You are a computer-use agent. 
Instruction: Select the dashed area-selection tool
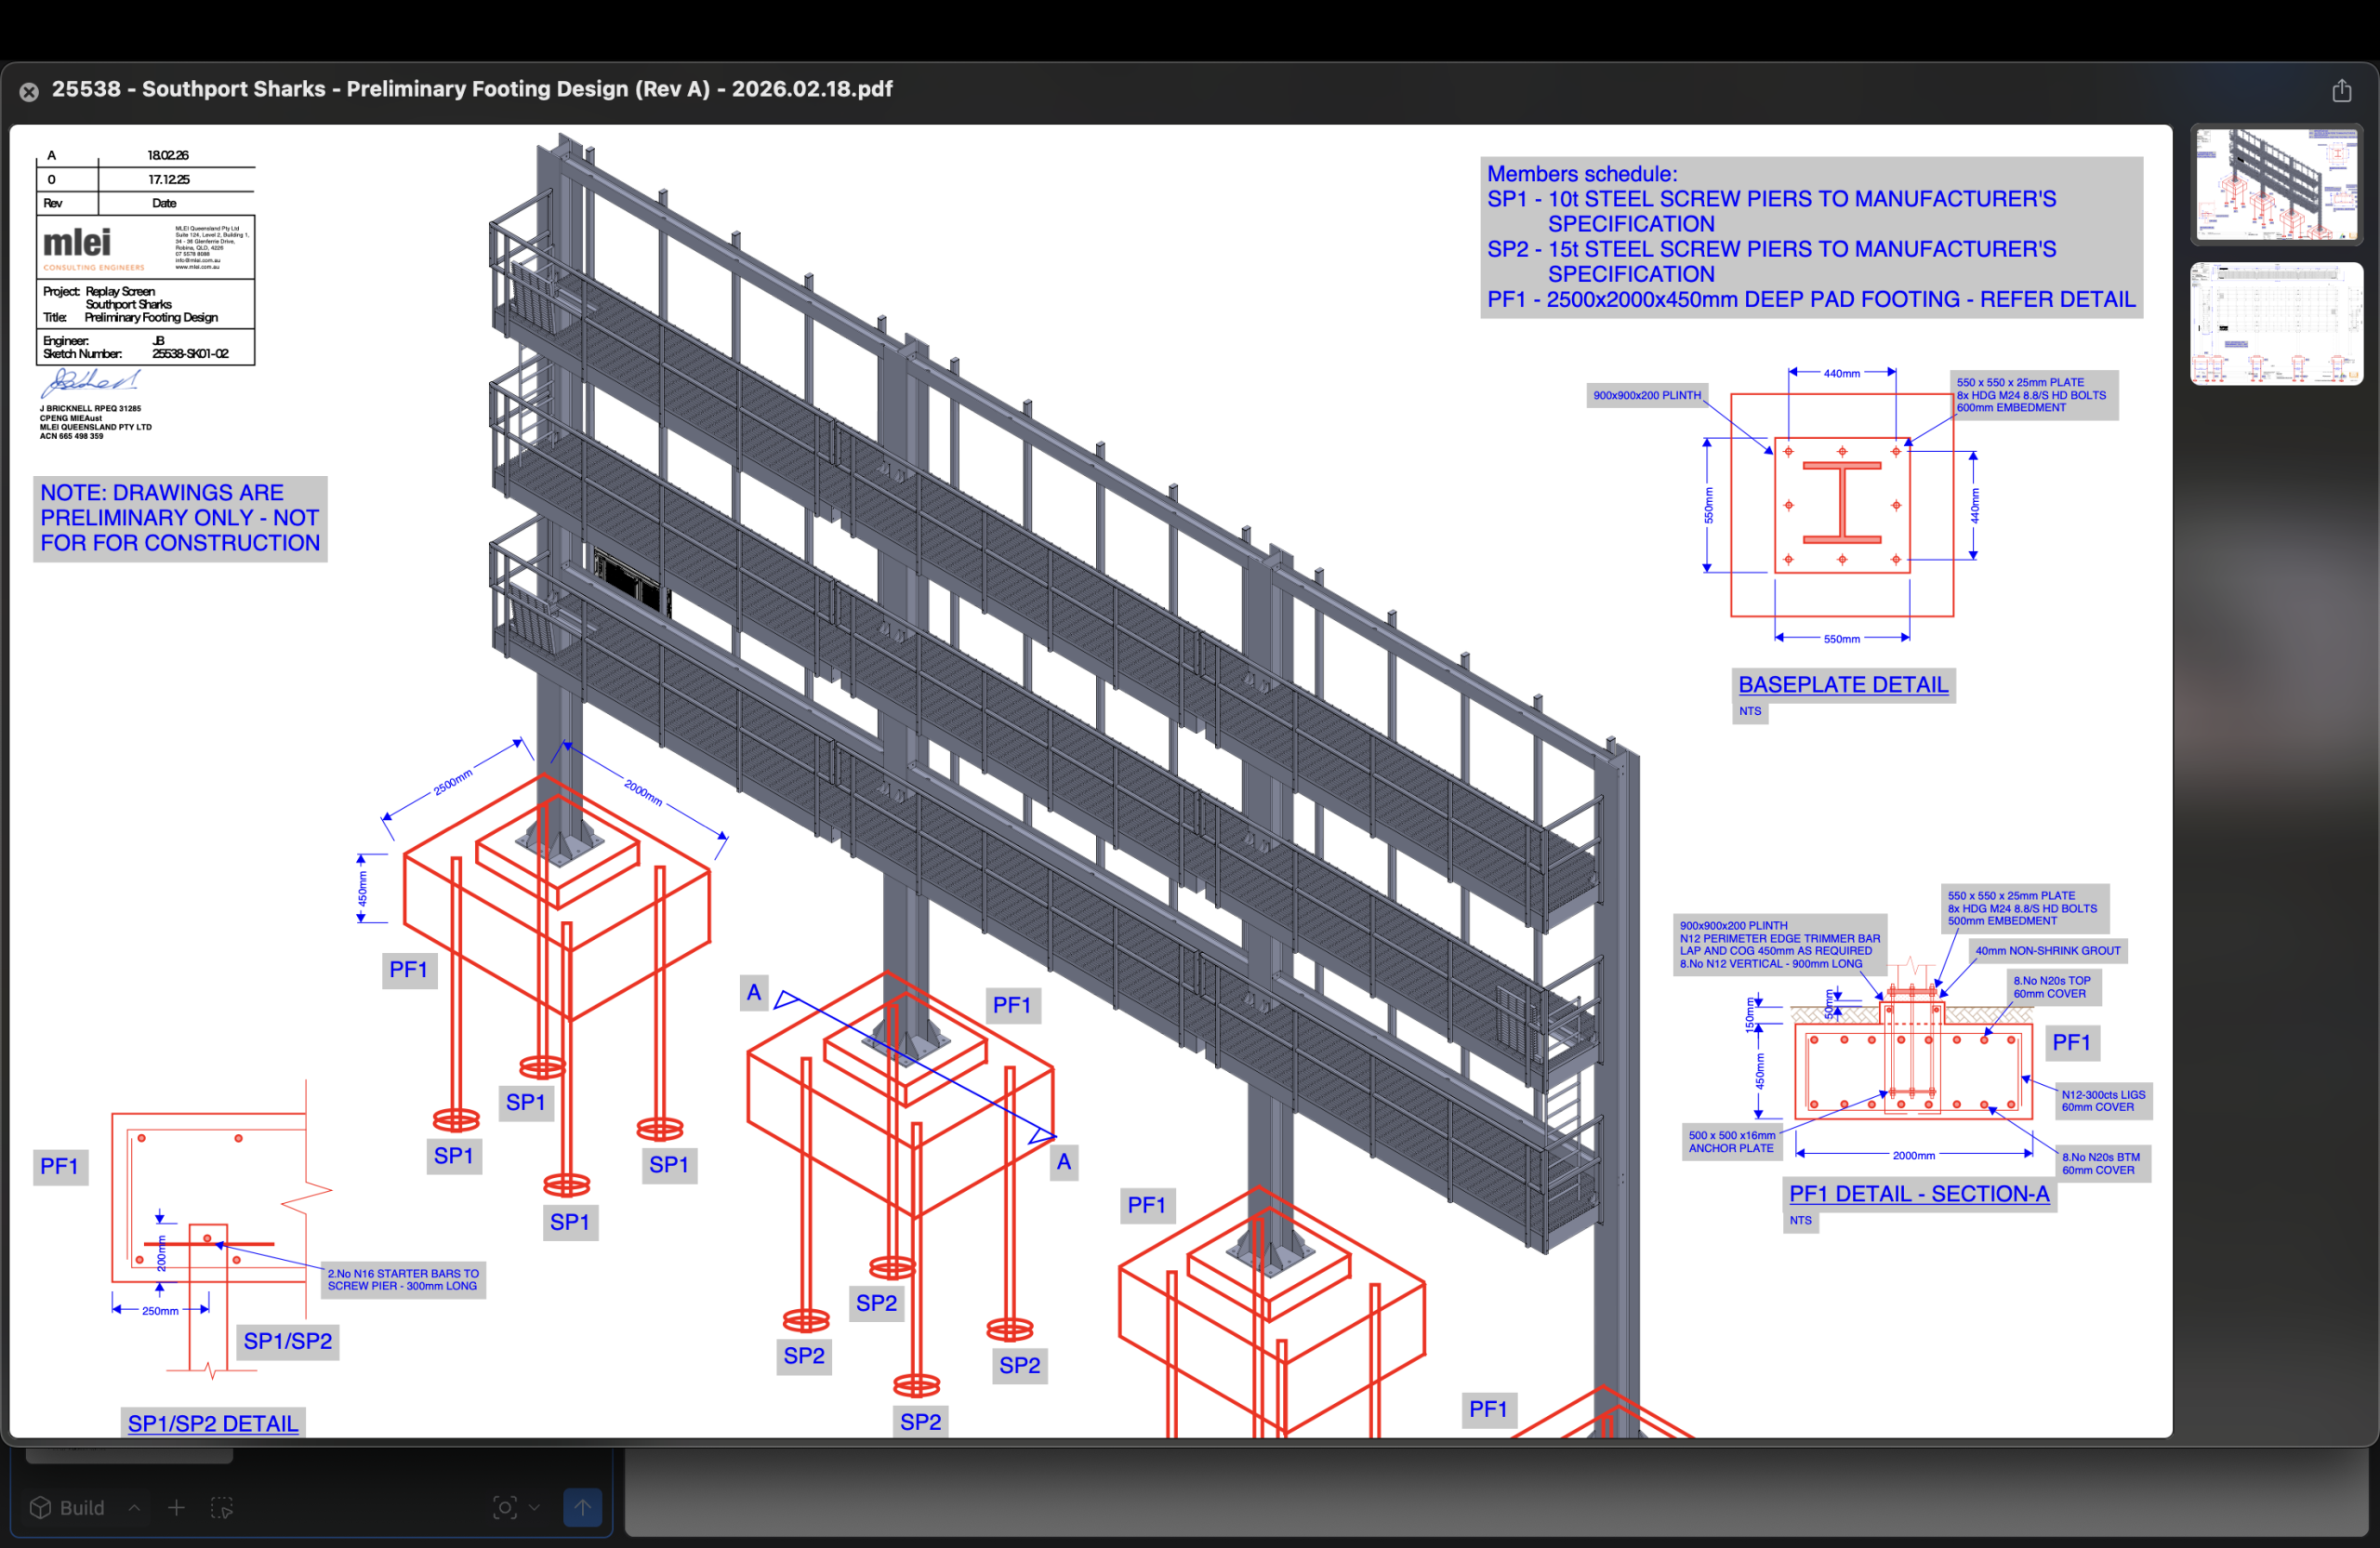[222, 1508]
